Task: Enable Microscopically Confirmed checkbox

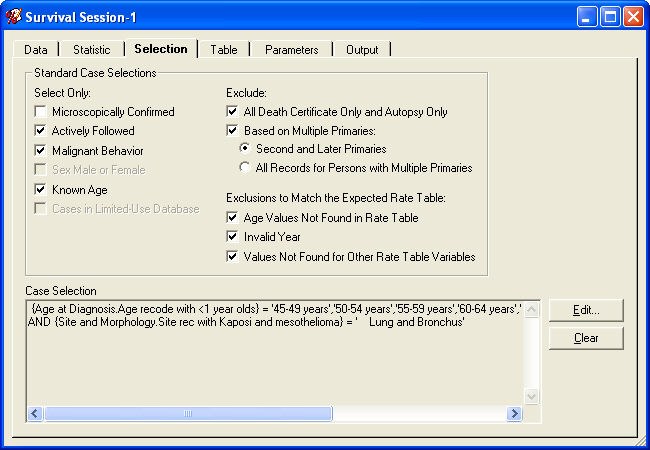Action: 41,112
